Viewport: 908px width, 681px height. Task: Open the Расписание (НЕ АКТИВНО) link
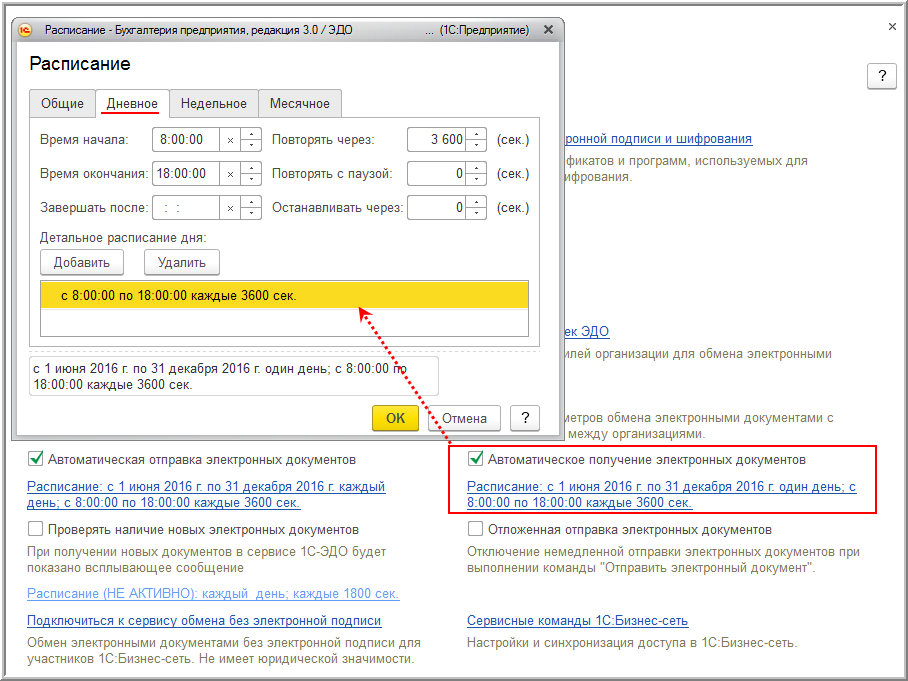tap(213, 594)
